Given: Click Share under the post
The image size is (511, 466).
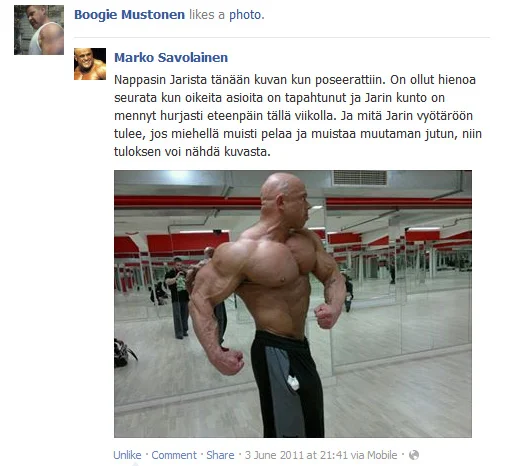Looking at the screenshot, I should coord(220,455).
